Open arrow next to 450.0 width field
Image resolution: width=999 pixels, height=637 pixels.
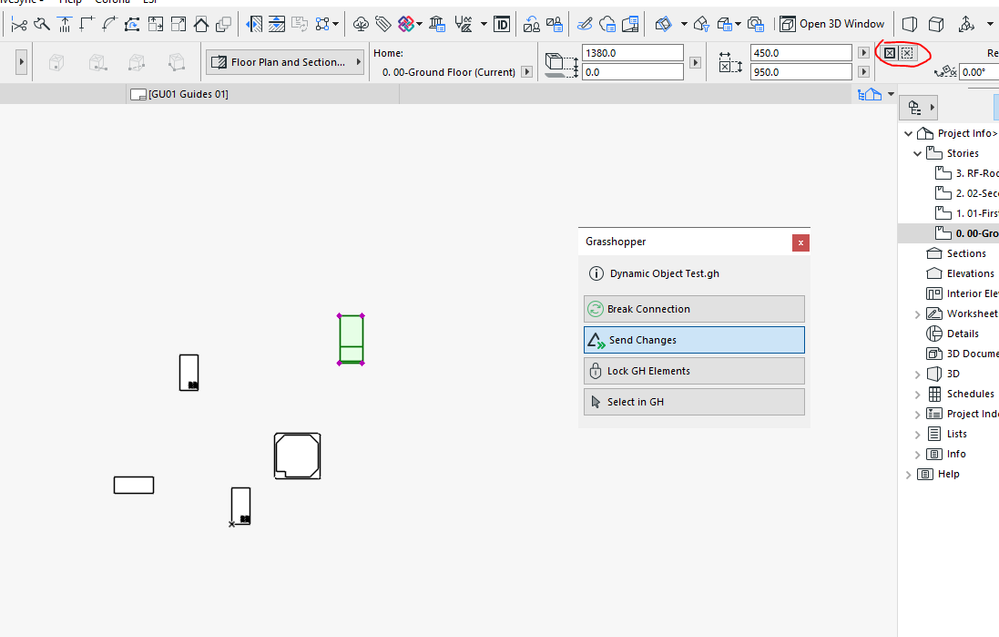[864, 53]
